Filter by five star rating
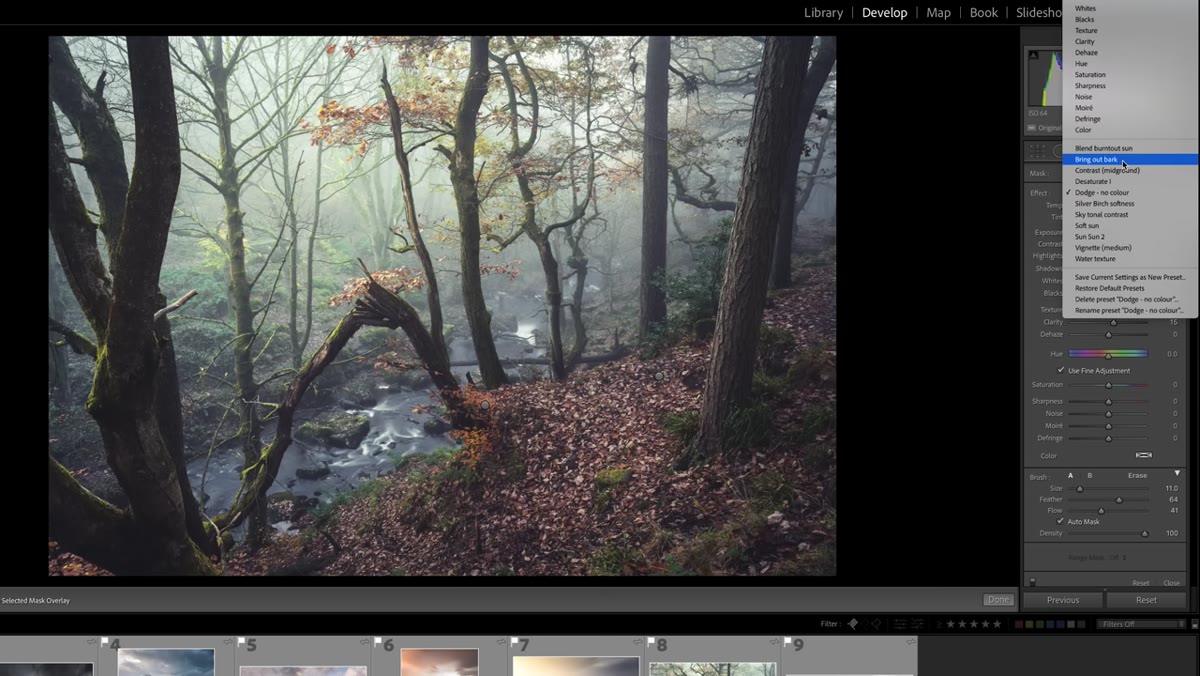Viewport: 1200px width, 676px height. [996, 624]
